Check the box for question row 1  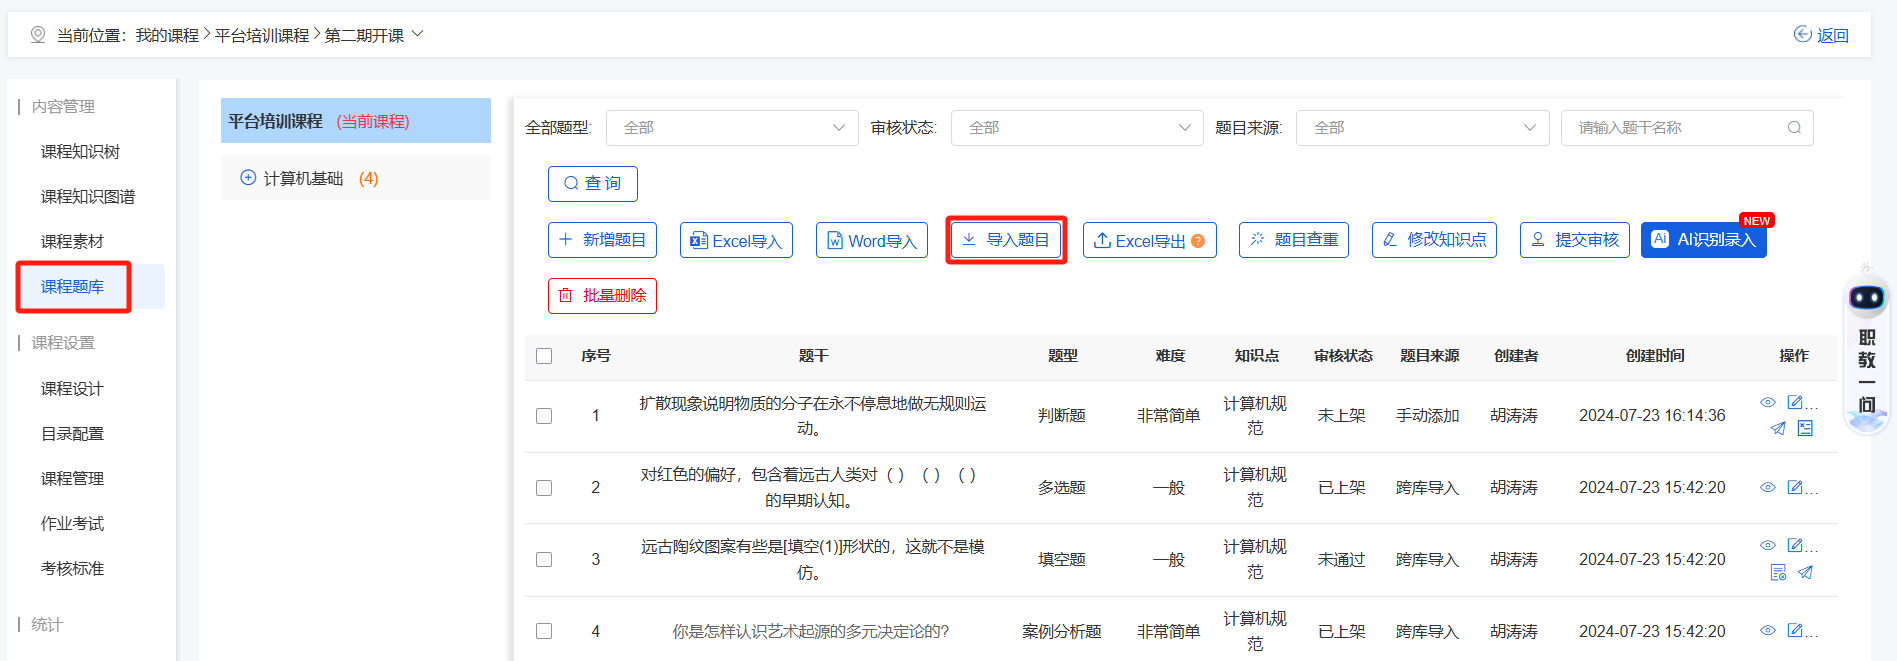point(544,416)
